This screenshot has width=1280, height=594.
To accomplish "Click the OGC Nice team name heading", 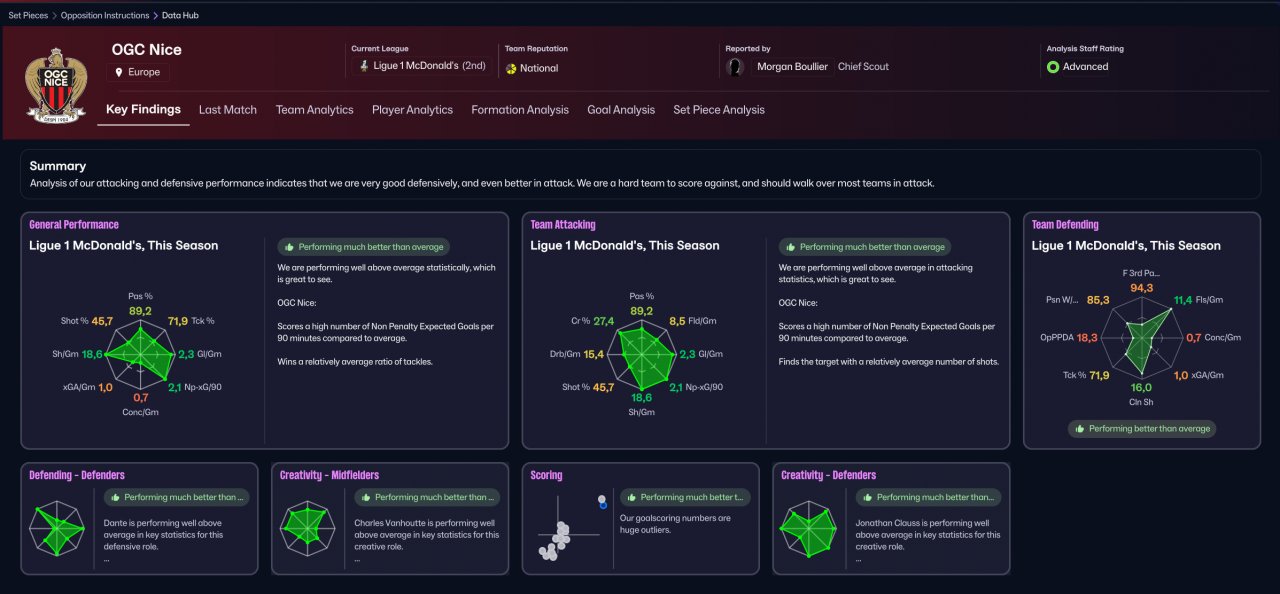I will click(x=147, y=50).
